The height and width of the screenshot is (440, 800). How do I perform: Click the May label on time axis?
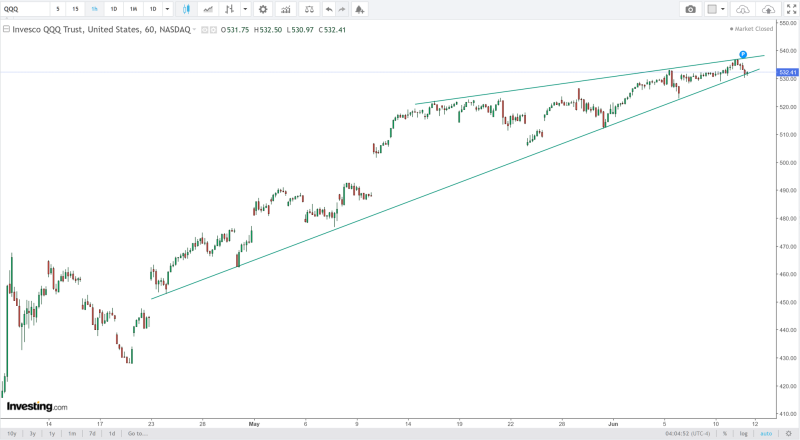pyautogui.click(x=254, y=424)
